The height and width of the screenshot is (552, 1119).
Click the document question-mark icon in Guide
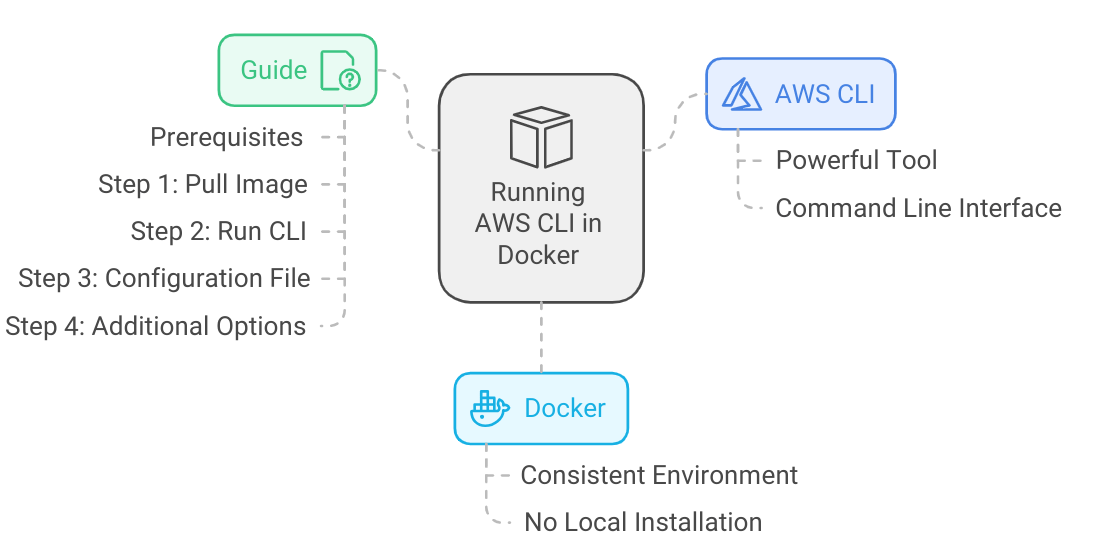point(340,70)
